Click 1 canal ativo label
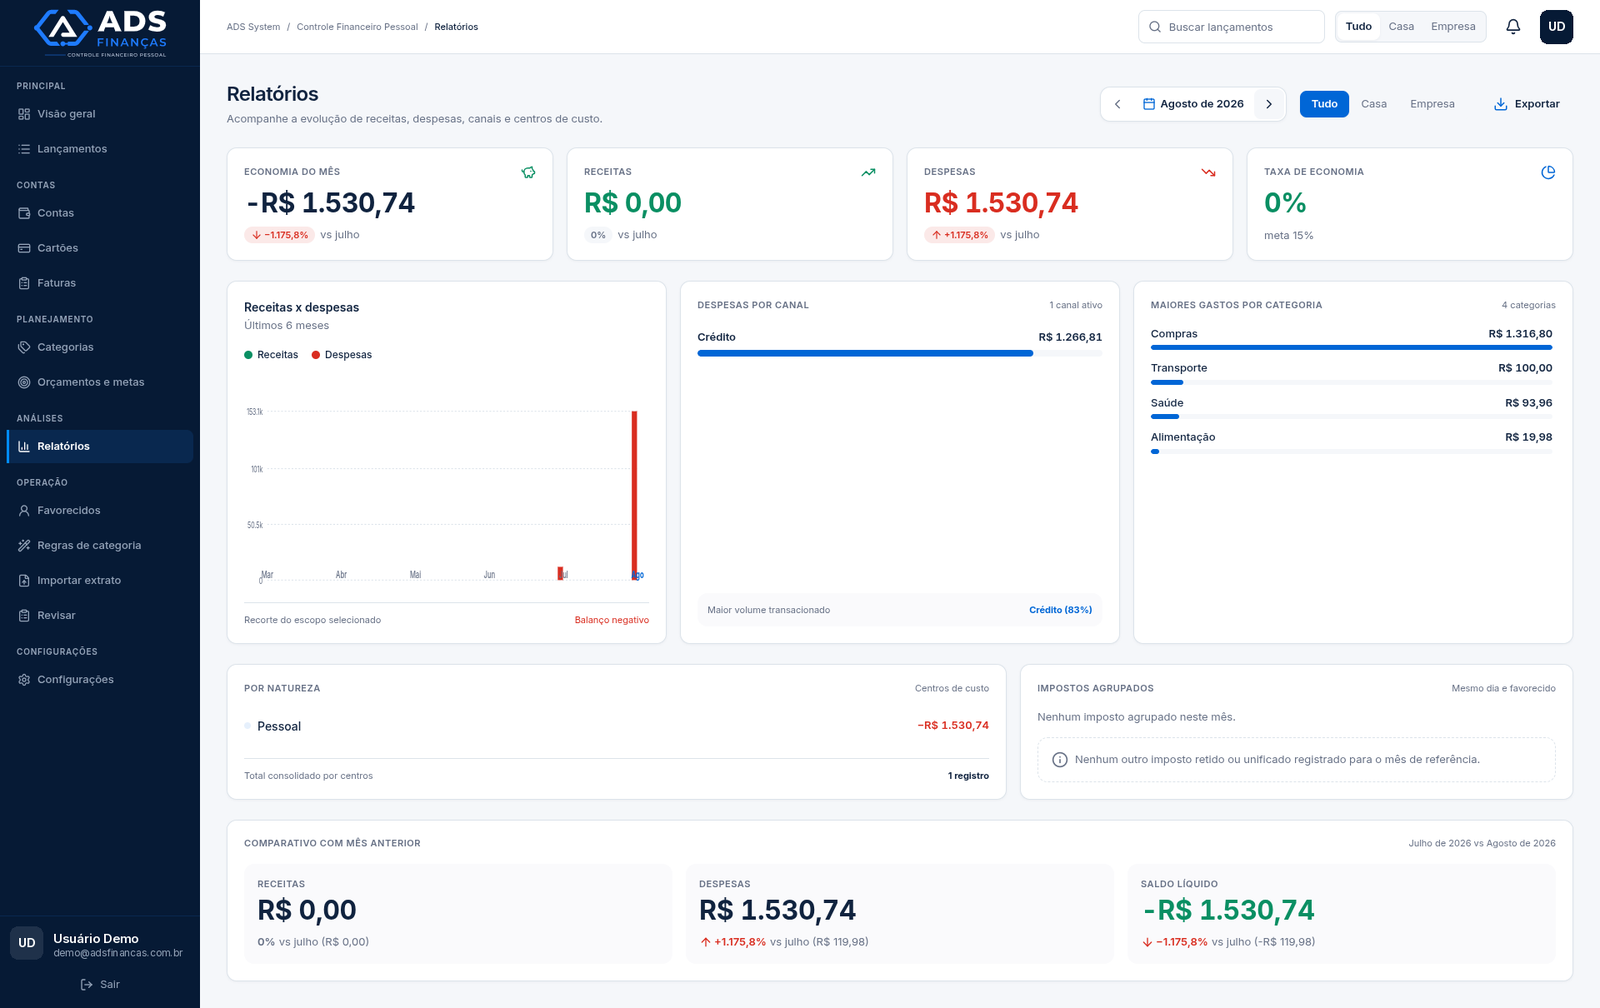The height and width of the screenshot is (1008, 1600). [x=1075, y=305]
